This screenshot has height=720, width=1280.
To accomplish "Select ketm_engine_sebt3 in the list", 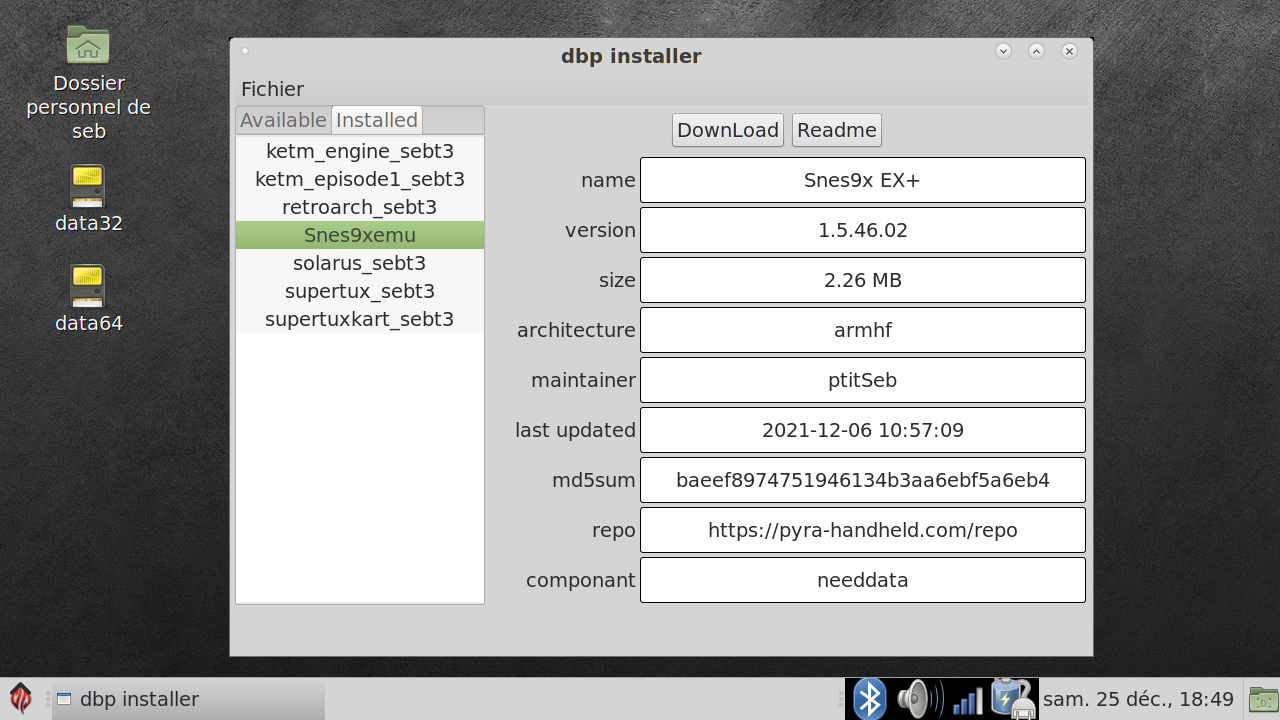I will point(359,151).
